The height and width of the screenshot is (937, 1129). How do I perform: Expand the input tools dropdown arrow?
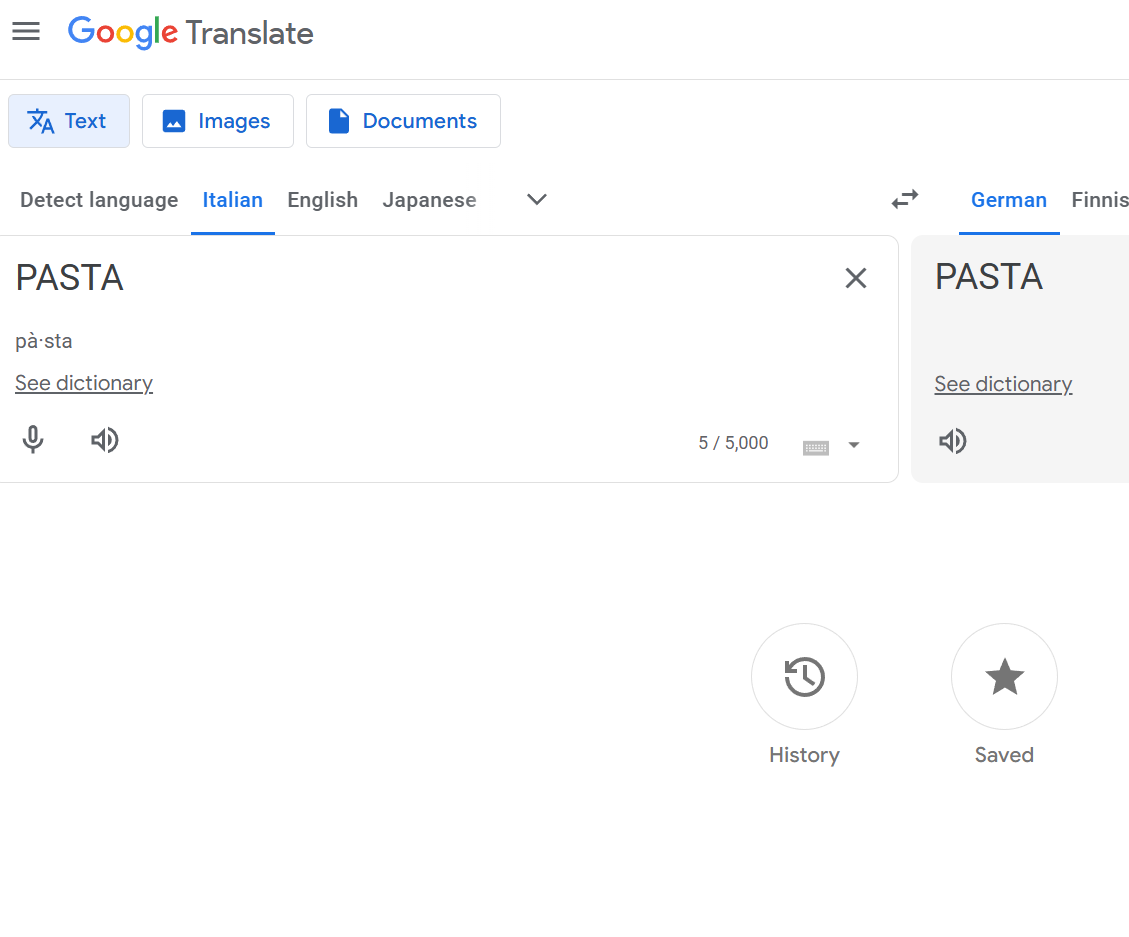854,445
